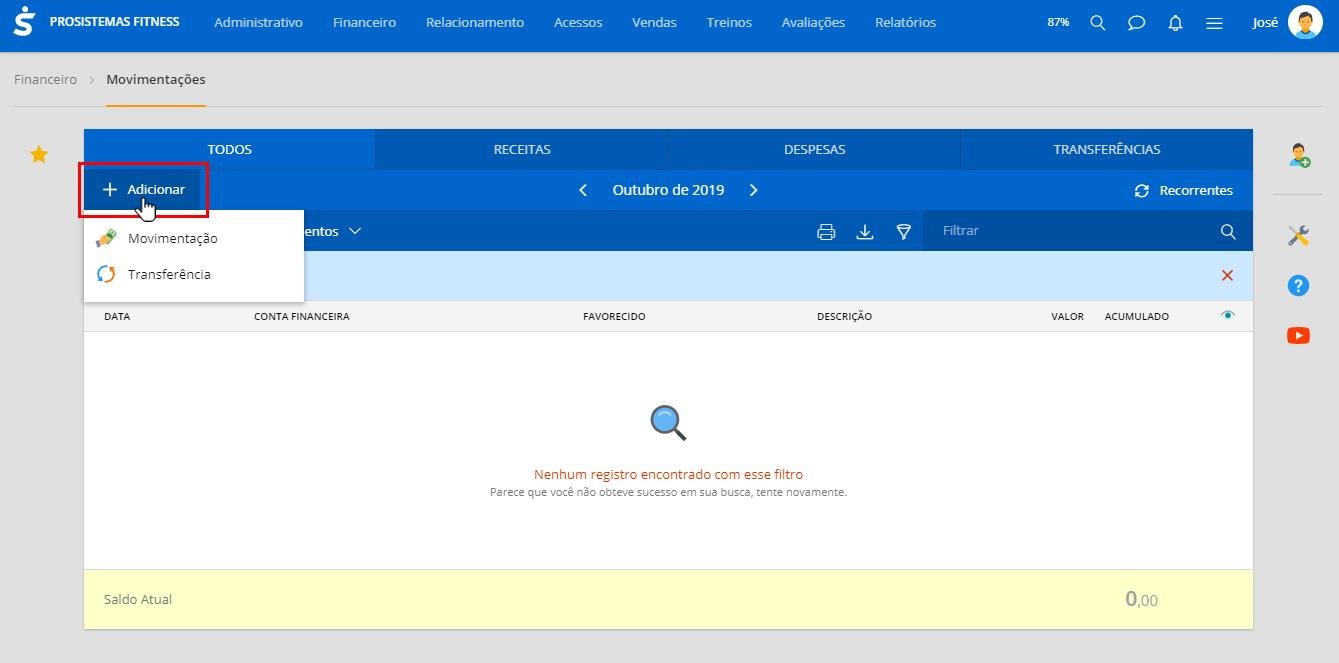Expand the dropdown chevron beside Adicionar menu
This screenshot has height=663, width=1339.
pyautogui.click(x=354, y=231)
